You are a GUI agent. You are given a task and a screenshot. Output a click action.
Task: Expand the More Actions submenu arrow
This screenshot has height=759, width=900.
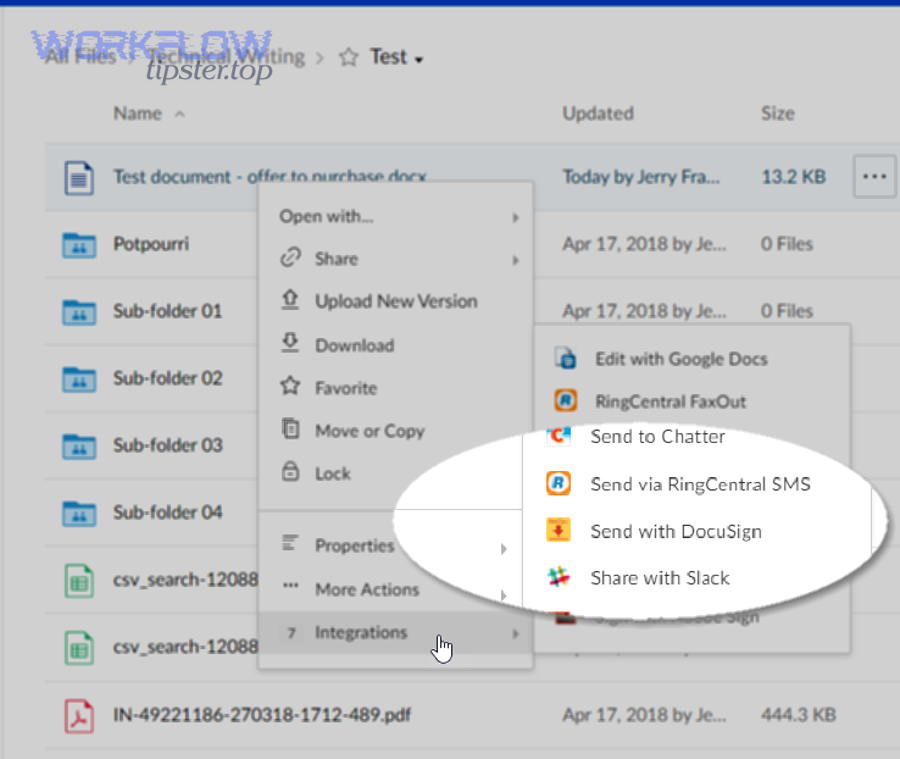(x=503, y=595)
